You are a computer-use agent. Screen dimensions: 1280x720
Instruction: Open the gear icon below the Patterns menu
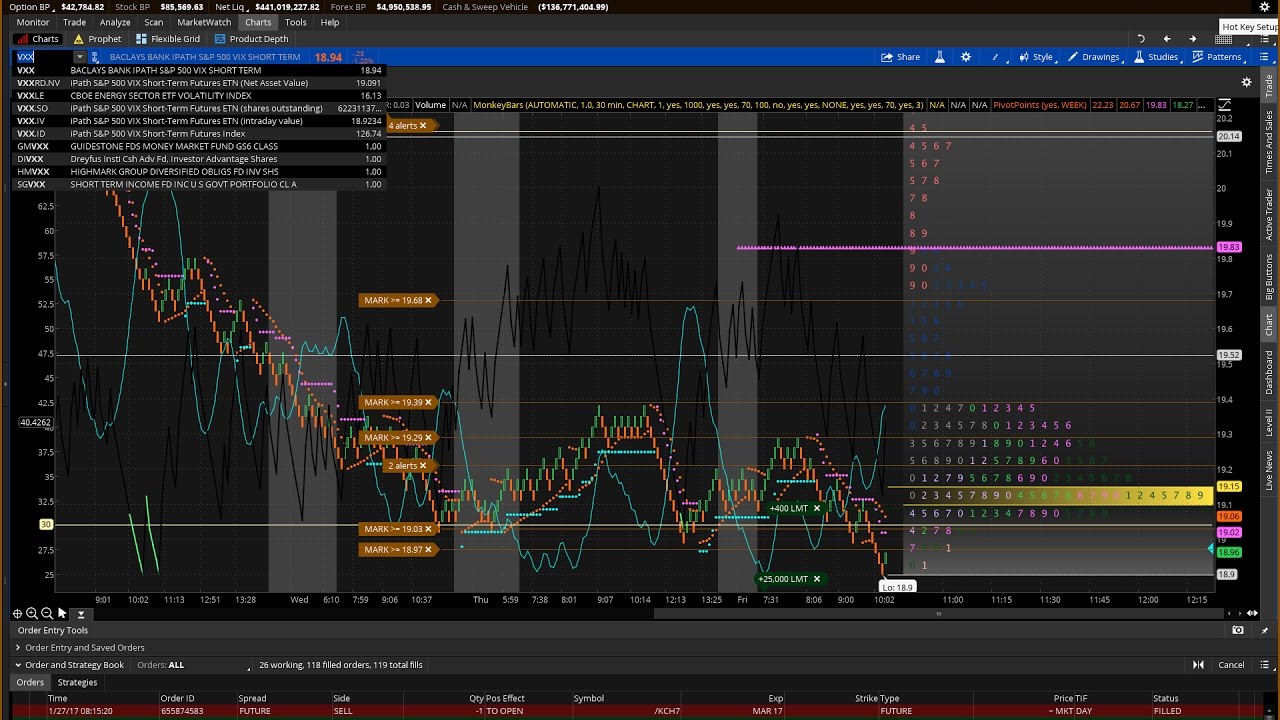[1246, 82]
